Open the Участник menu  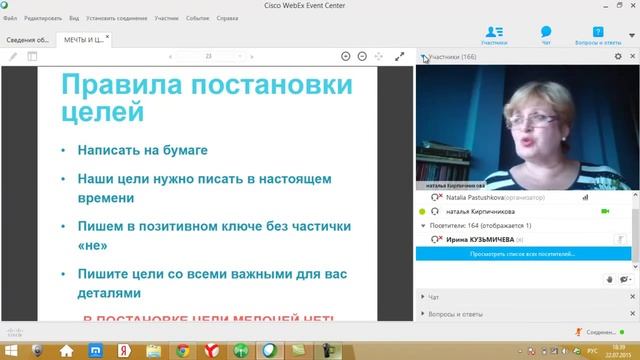point(166,18)
